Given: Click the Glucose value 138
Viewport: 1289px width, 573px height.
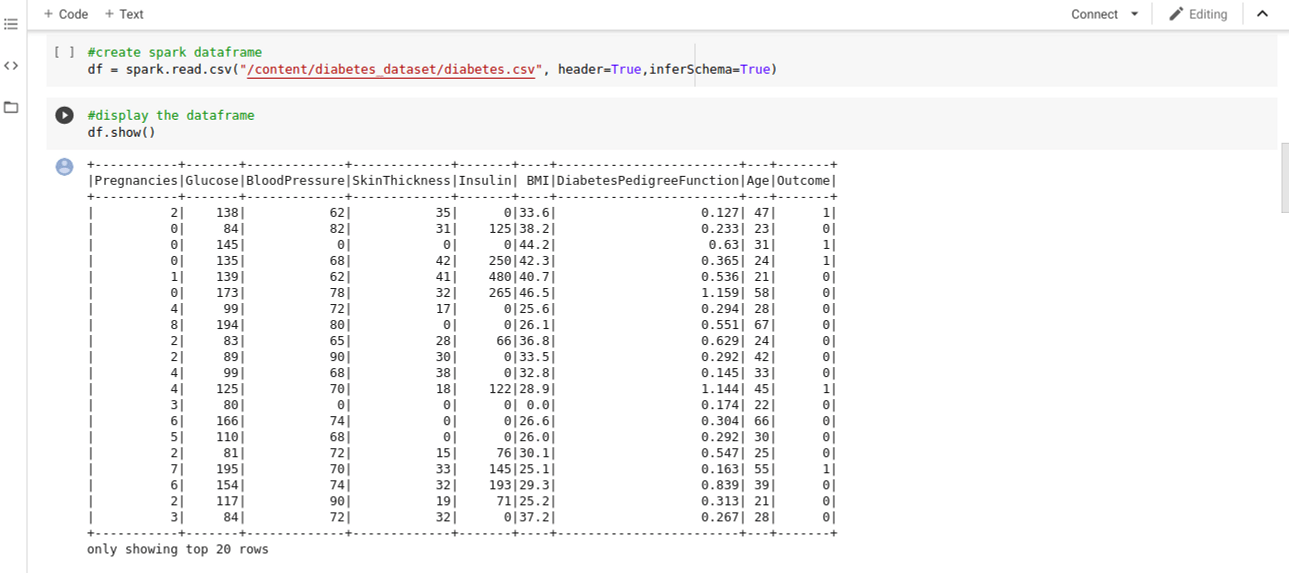Looking at the screenshot, I should [x=227, y=213].
